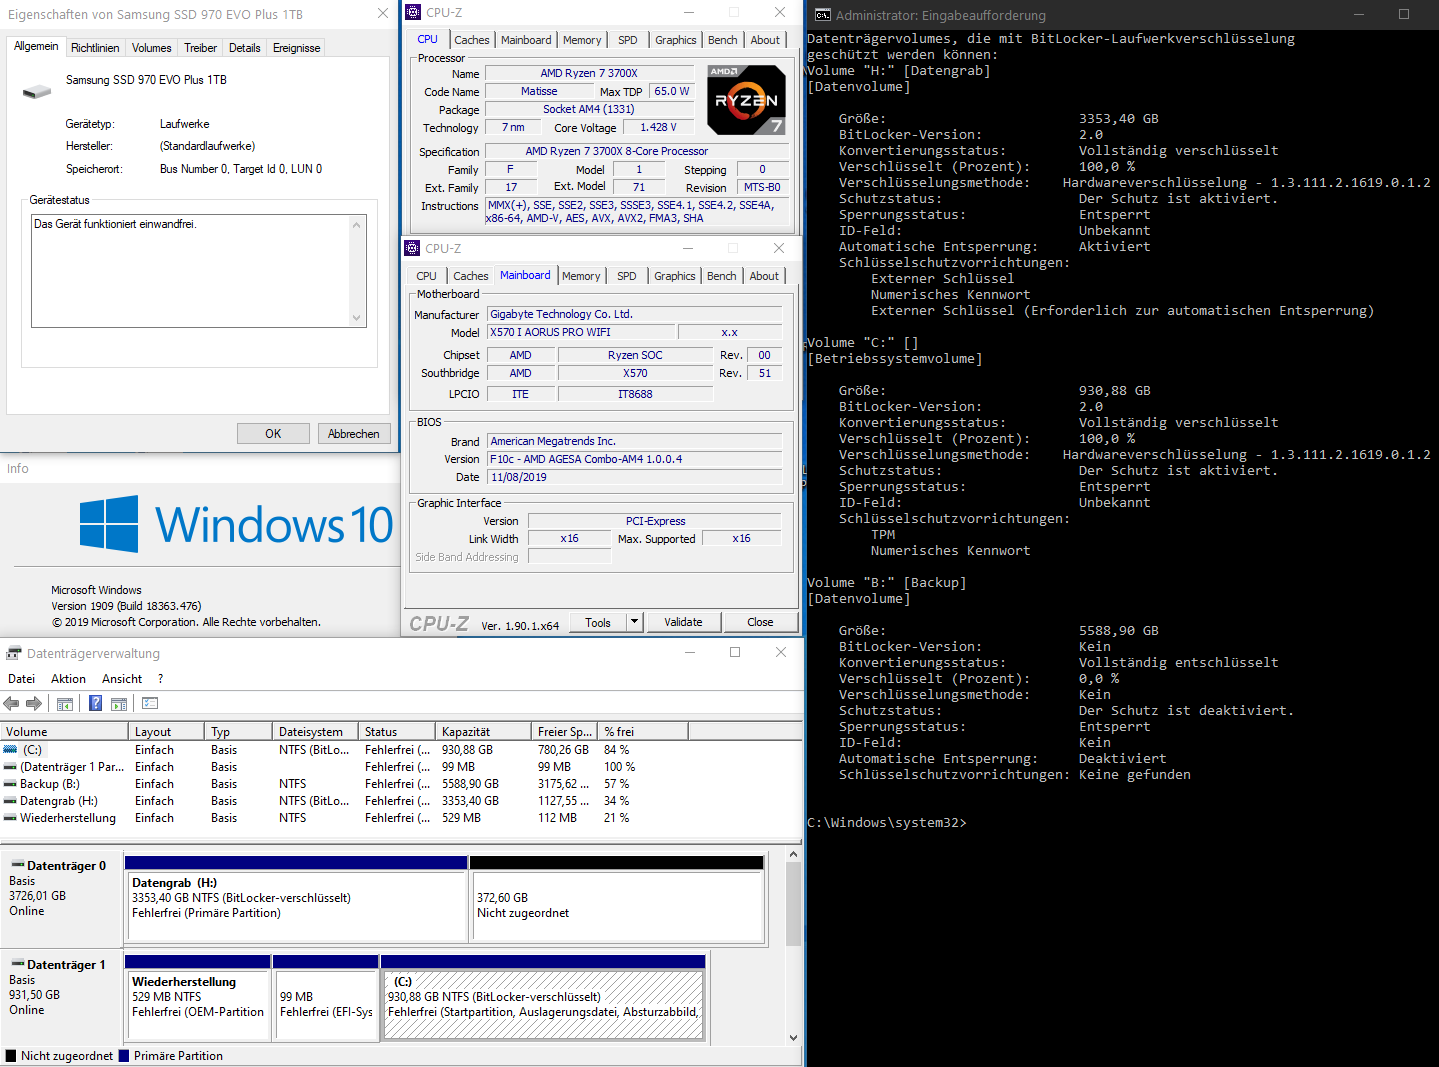Open SPD tab in lower CPU-Z window

627,276
